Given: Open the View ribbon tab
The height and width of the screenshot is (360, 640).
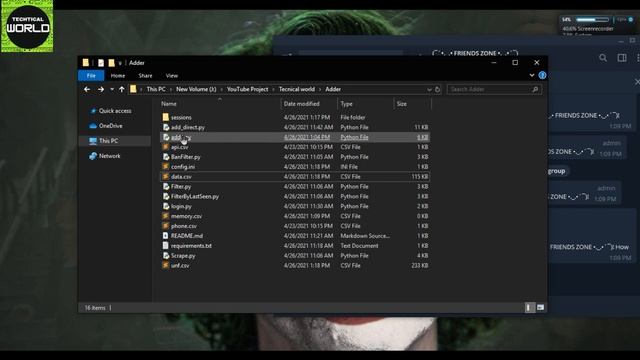Looking at the screenshot, I should 171,76.
